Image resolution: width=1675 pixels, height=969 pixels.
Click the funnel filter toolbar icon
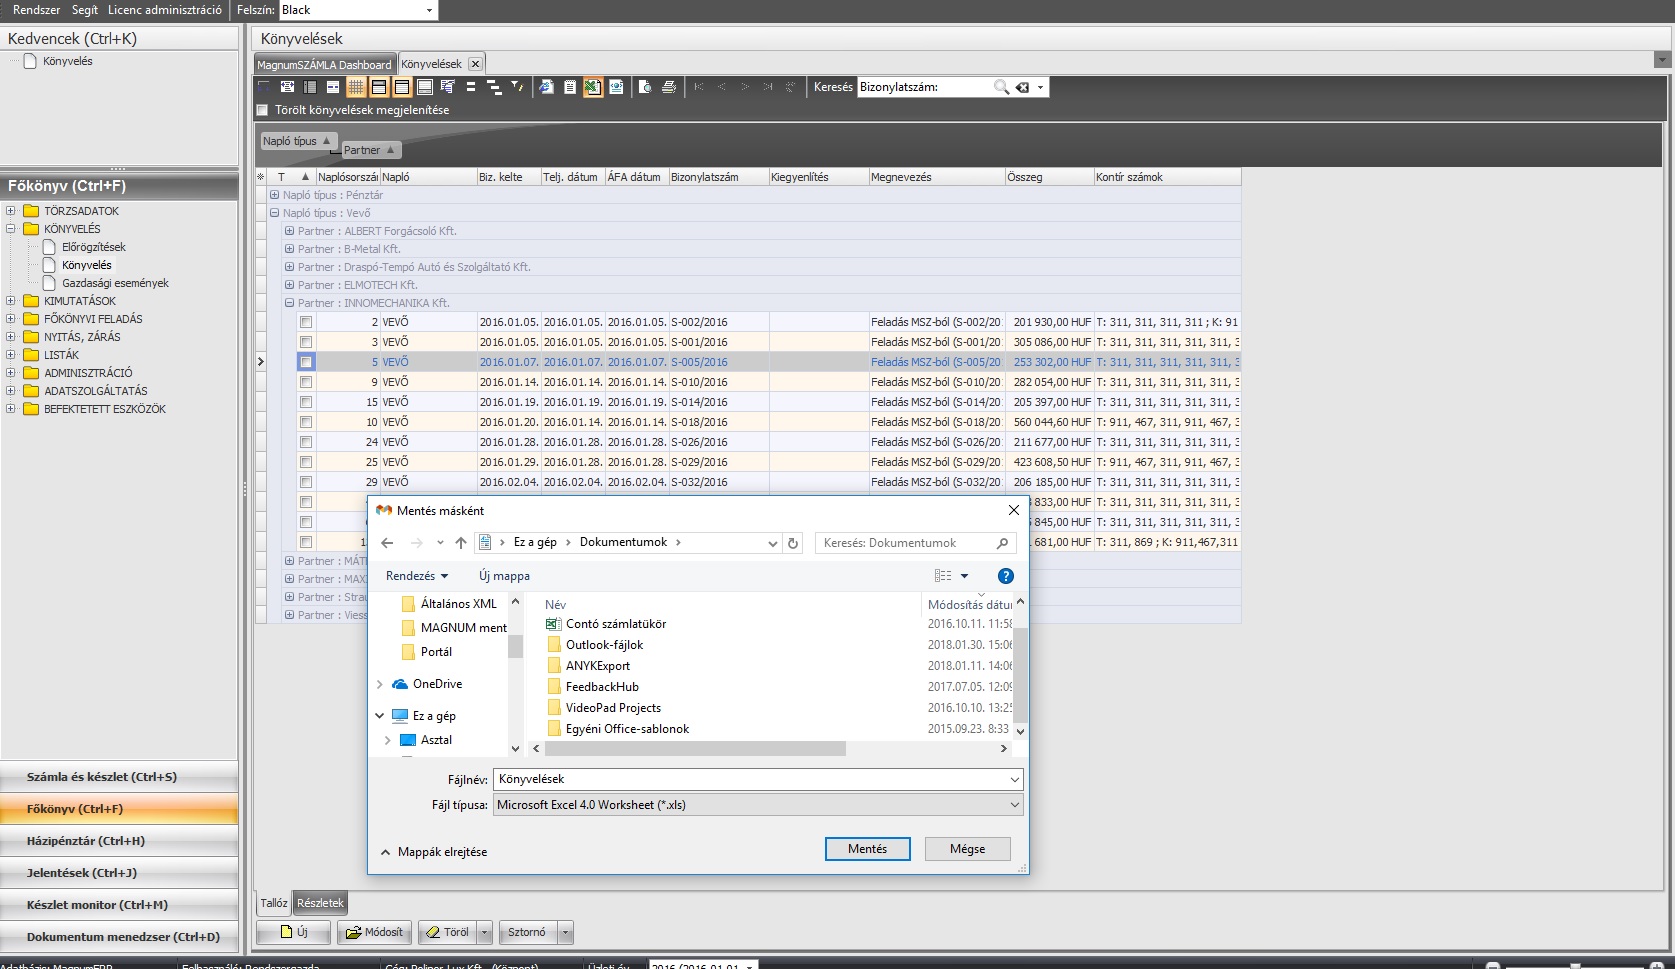(x=517, y=87)
